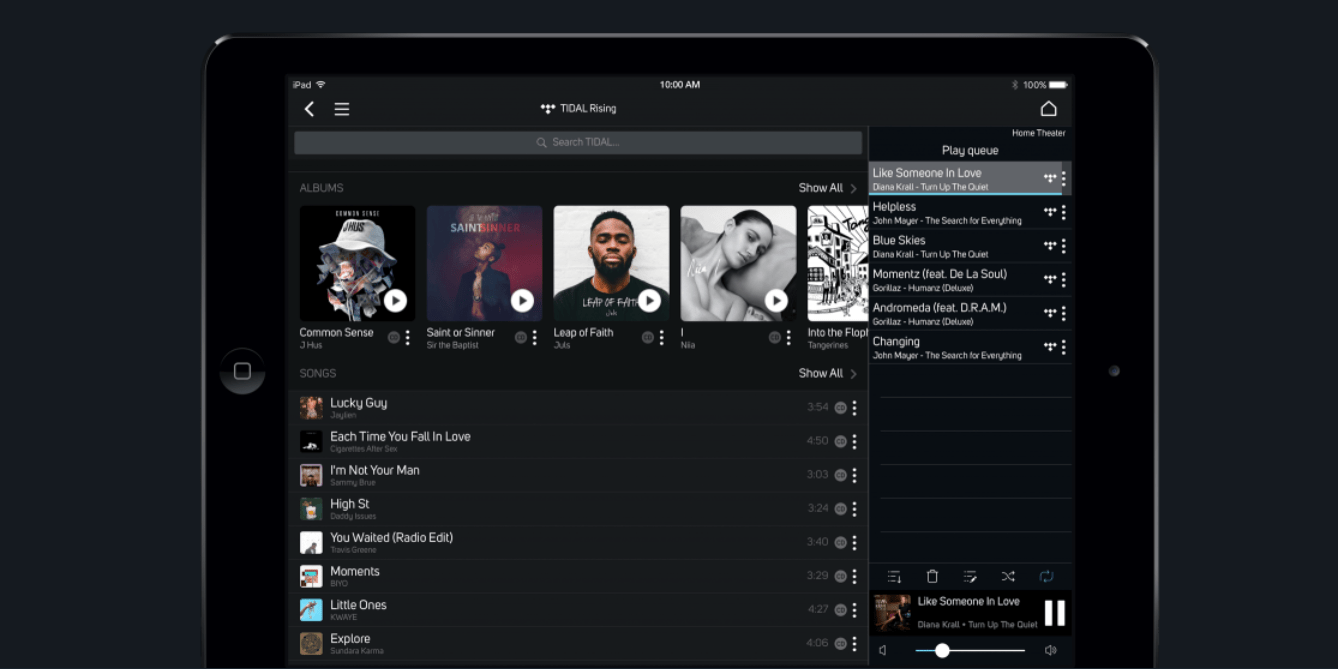This screenshot has width=1338, height=669.
Task: Open now-playing album art thumbnail
Action: (x=893, y=613)
